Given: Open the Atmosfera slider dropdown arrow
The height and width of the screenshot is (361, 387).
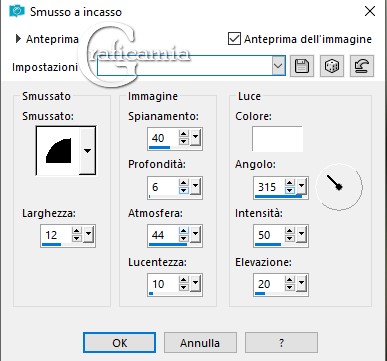Looking at the screenshot, I should click(195, 234).
